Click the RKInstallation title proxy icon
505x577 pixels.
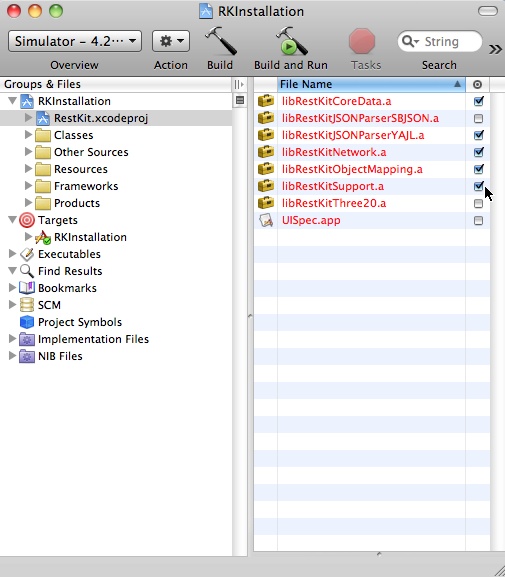point(206,11)
